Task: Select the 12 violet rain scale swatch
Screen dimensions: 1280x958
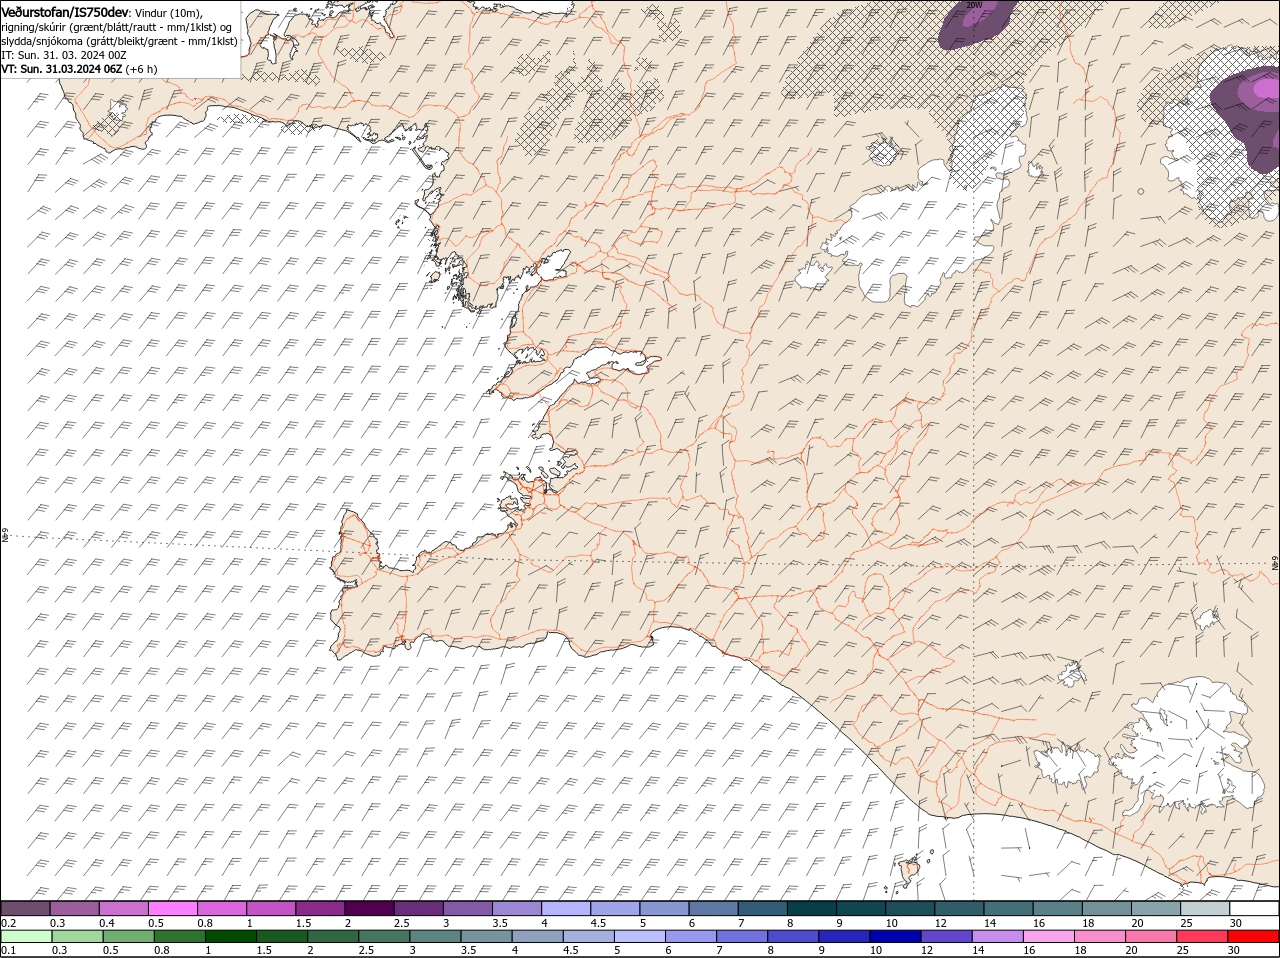Action: tap(948, 937)
